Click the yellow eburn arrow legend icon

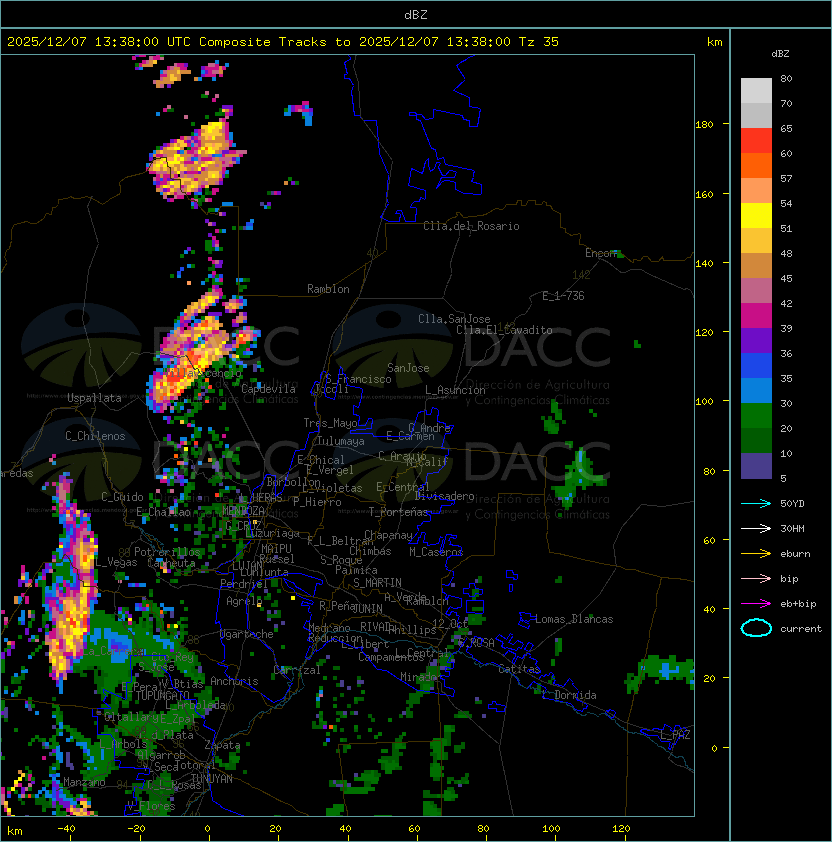click(756, 554)
